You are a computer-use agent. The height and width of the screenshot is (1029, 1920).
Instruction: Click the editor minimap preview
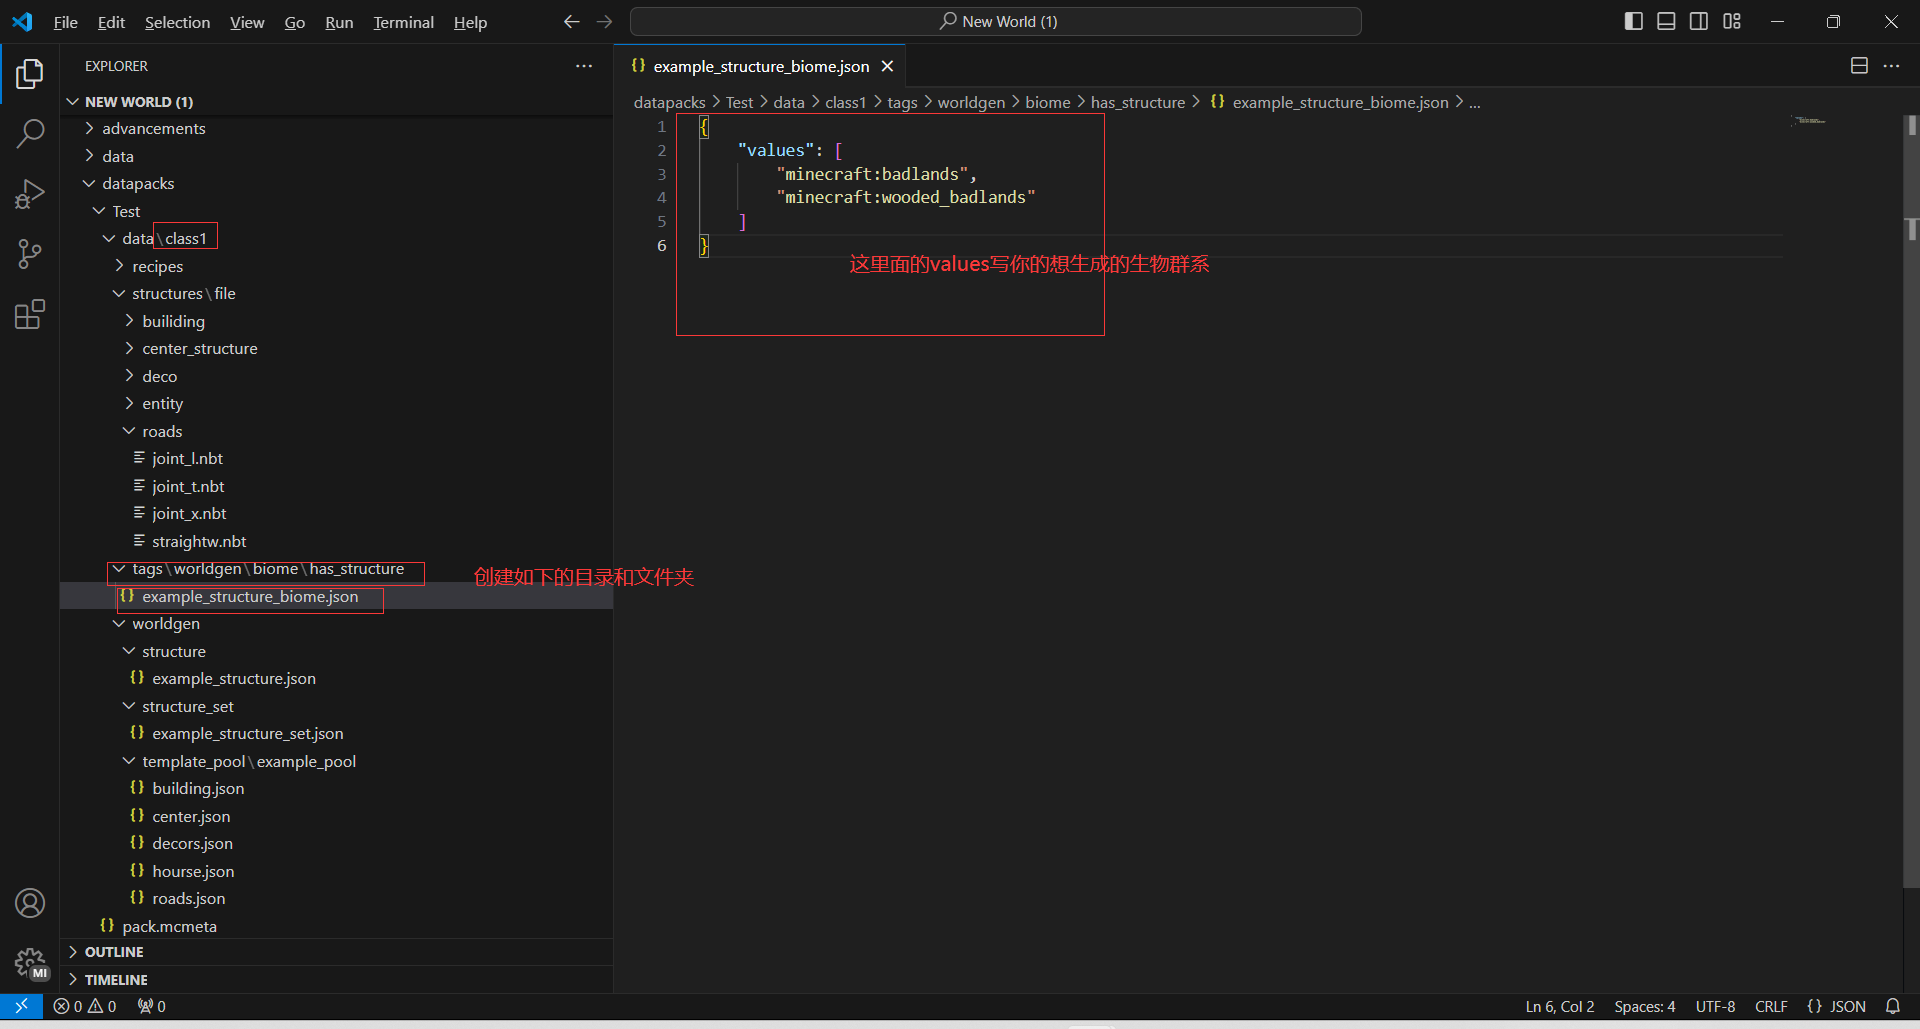(1810, 121)
